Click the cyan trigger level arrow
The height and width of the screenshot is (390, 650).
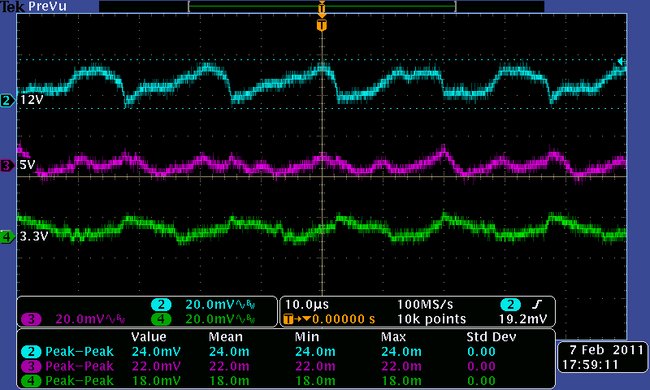tap(621, 62)
